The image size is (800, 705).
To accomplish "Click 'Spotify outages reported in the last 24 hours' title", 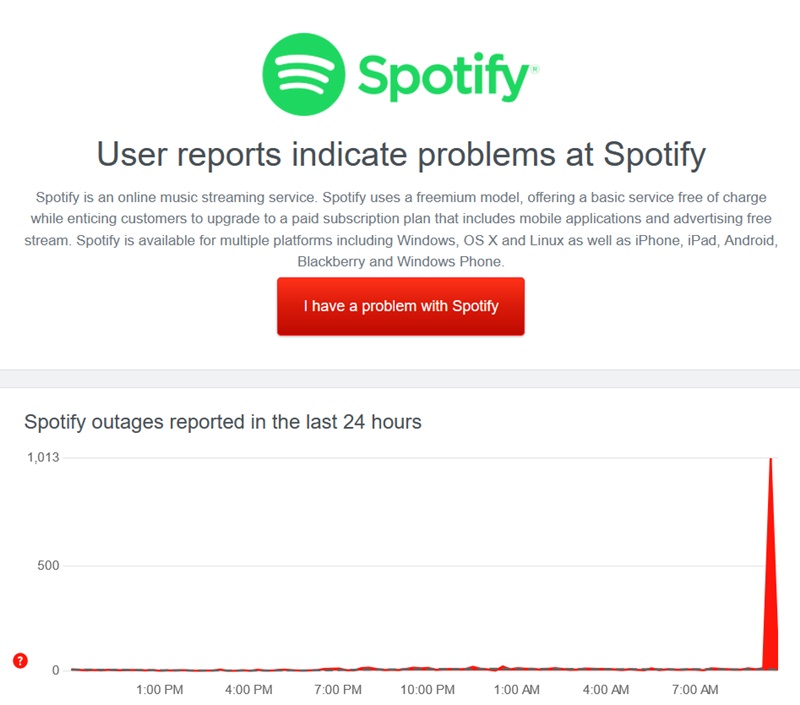I will pos(223,422).
